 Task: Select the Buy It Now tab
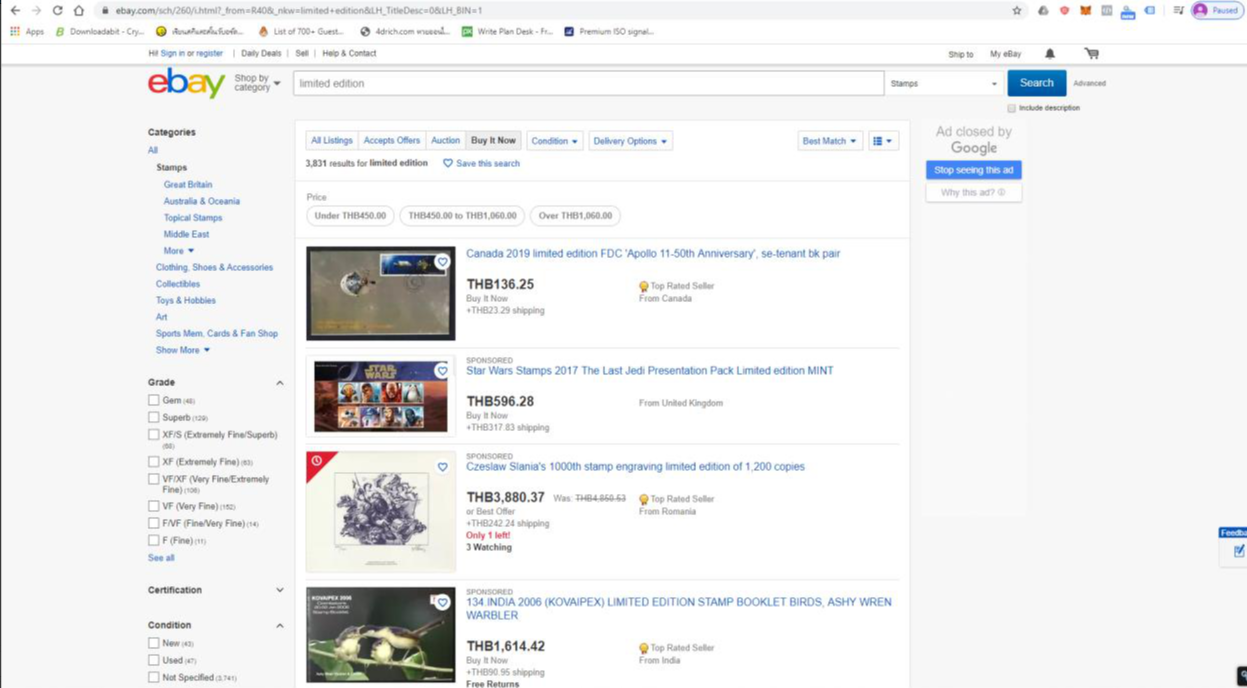click(493, 141)
